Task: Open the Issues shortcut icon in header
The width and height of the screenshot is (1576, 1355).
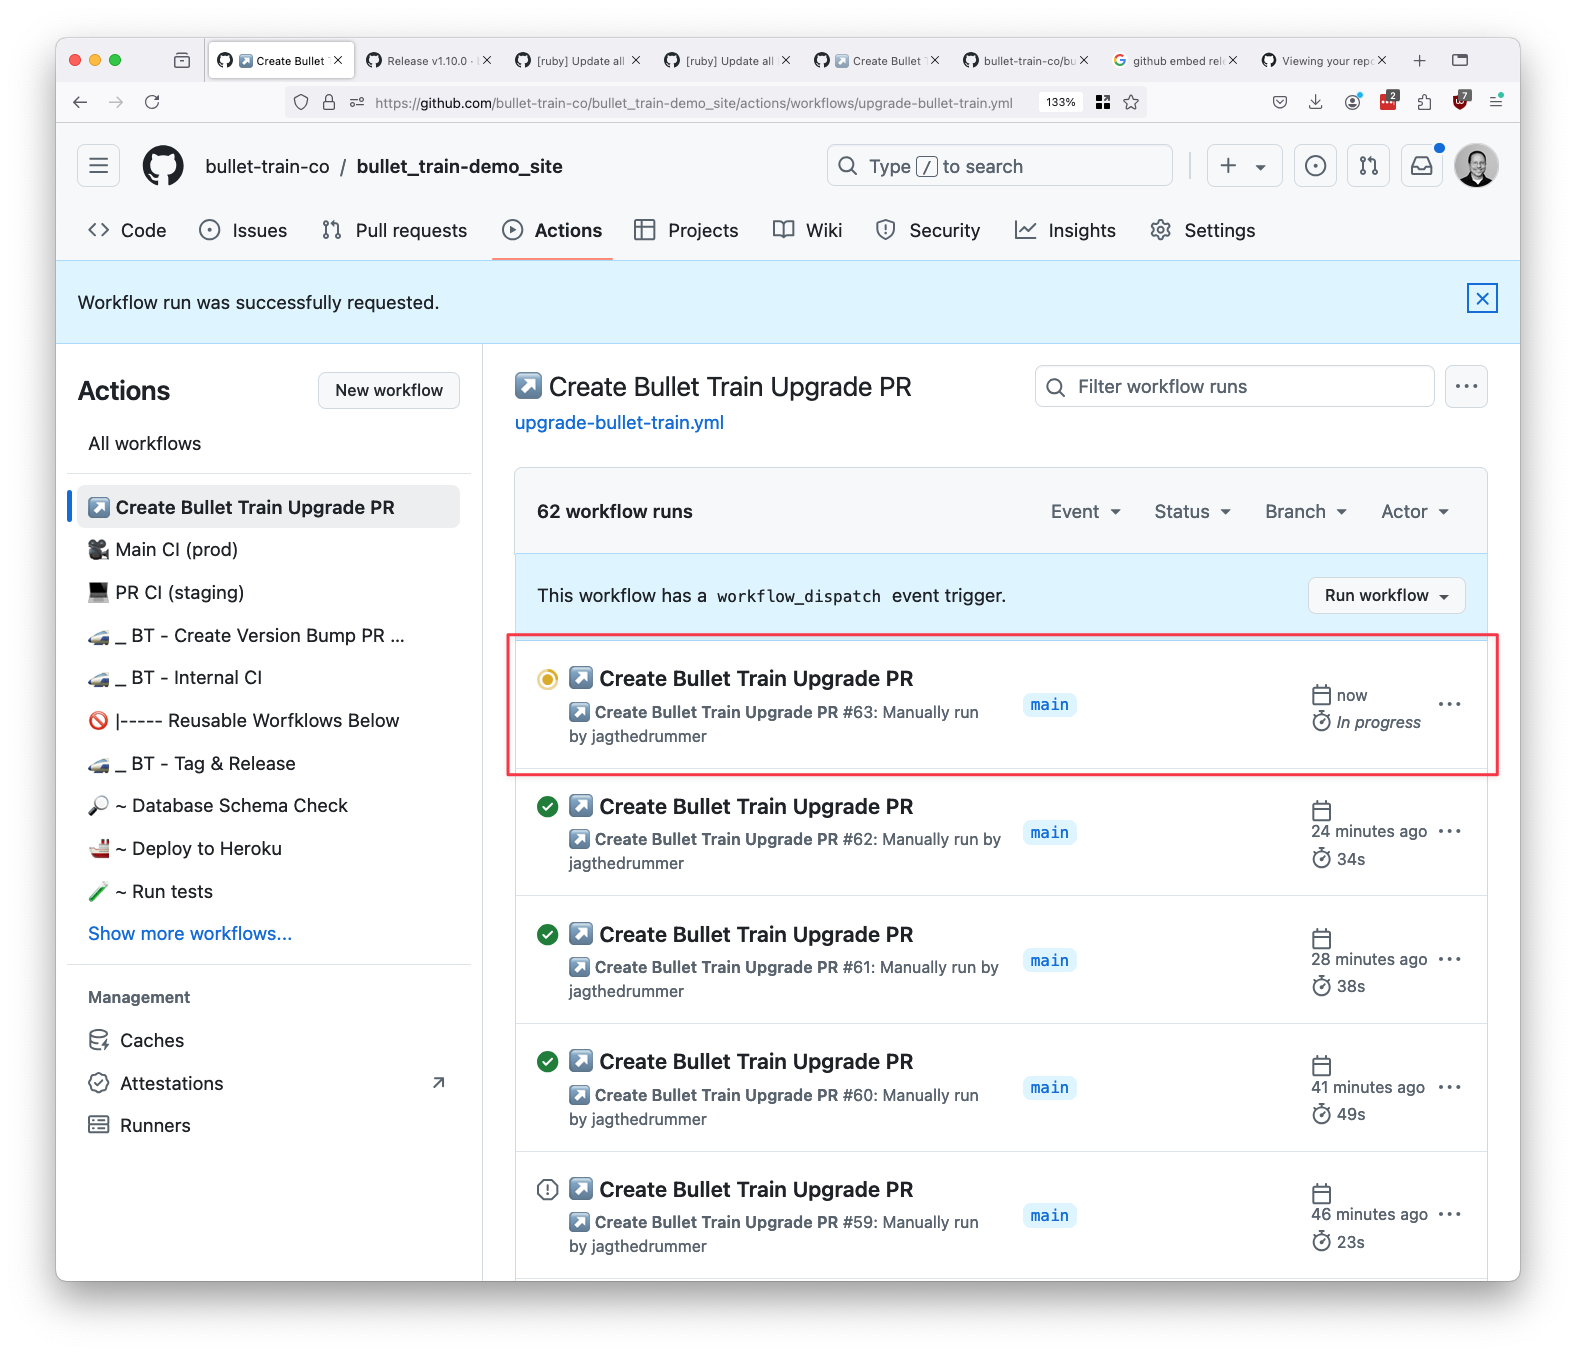Action: click(1315, 166)
